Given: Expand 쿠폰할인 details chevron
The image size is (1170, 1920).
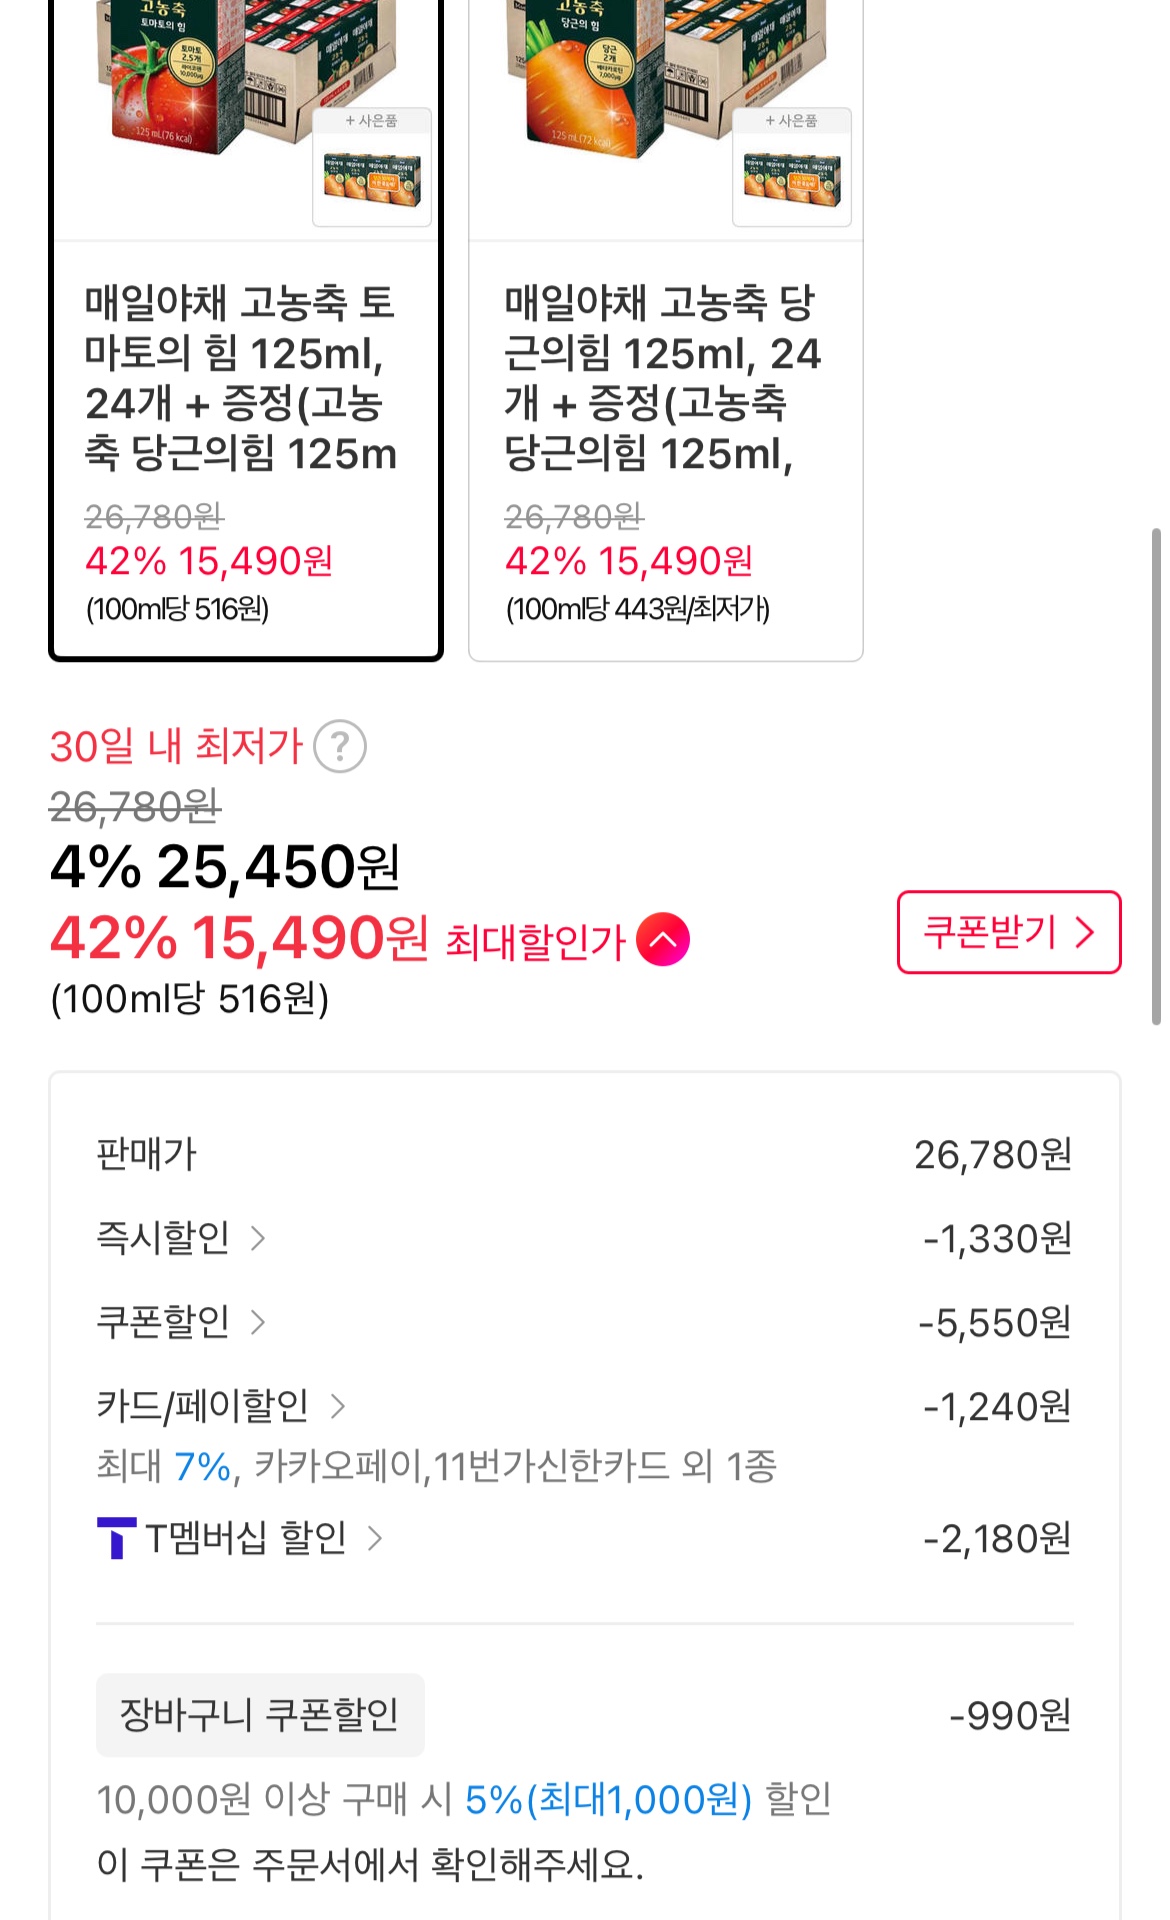Looking at the screenshot, I should tap(258, 1323).
